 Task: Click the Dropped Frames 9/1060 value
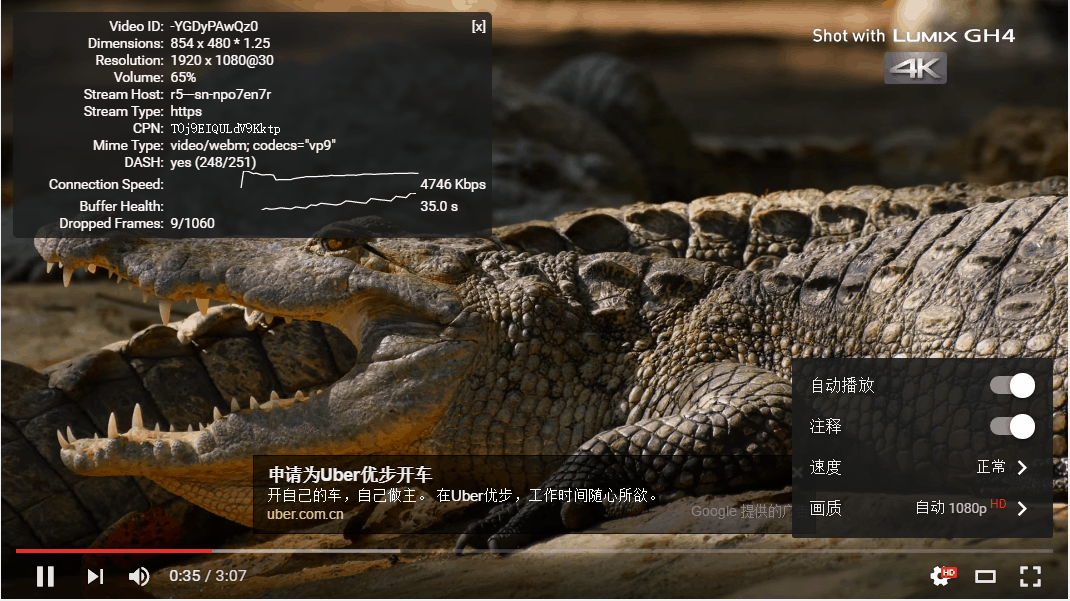click(192, 223)
